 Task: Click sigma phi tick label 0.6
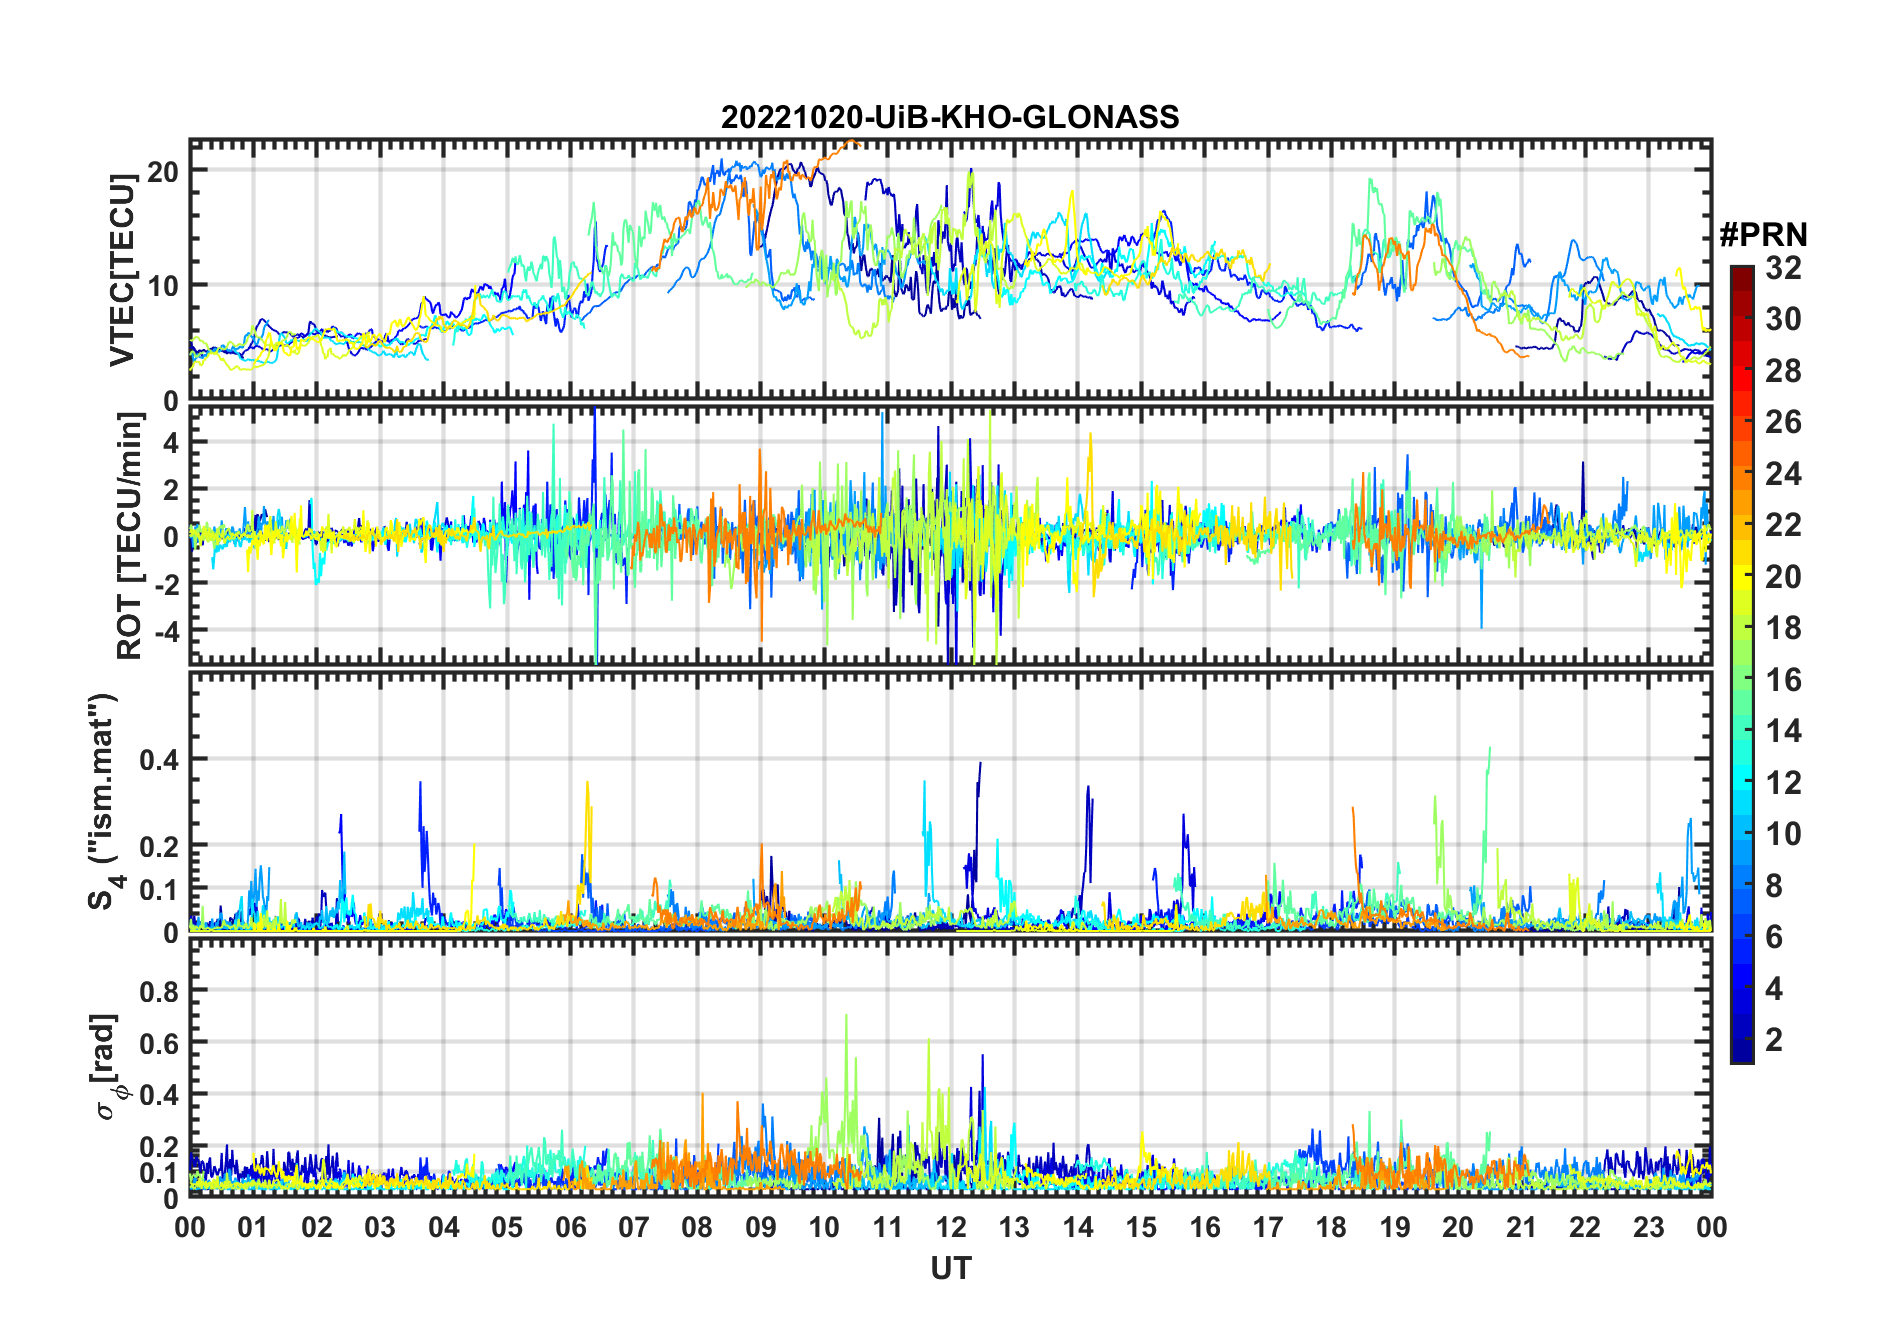[x=159, y=1043]
